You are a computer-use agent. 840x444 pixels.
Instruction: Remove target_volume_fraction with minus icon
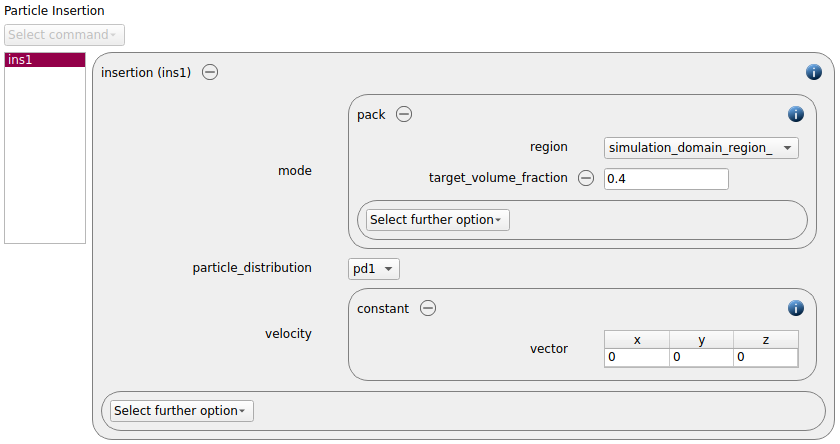(x=586, y=178)
